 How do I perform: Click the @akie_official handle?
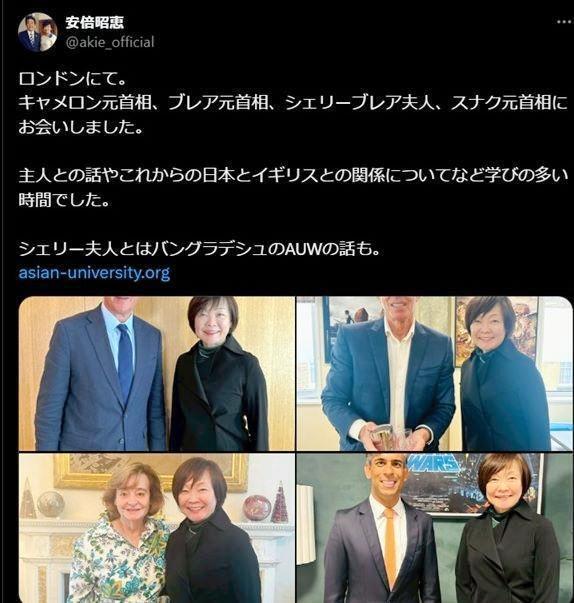[x=110, y=42]
